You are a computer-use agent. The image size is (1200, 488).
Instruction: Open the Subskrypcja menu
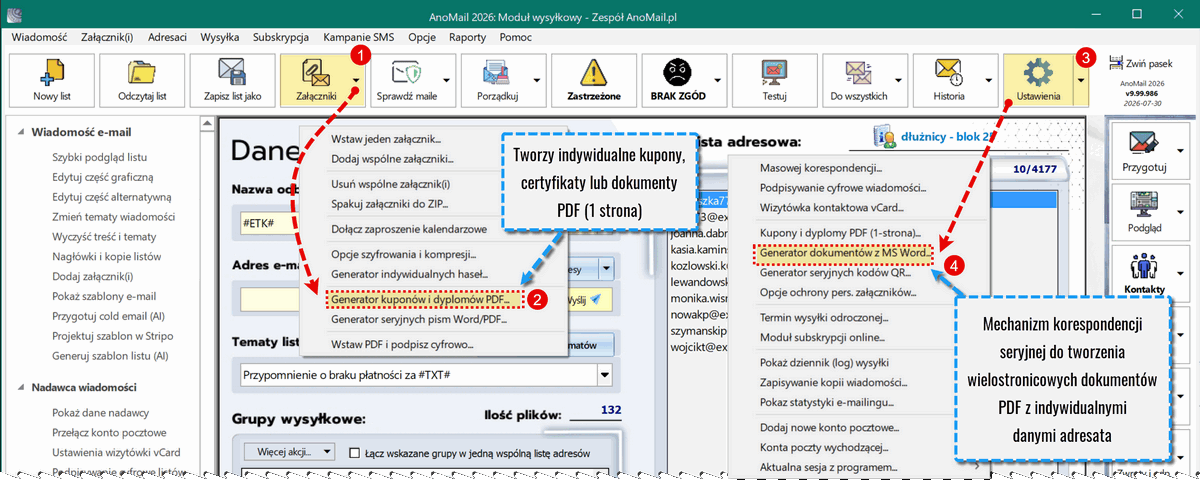point(281,36)
